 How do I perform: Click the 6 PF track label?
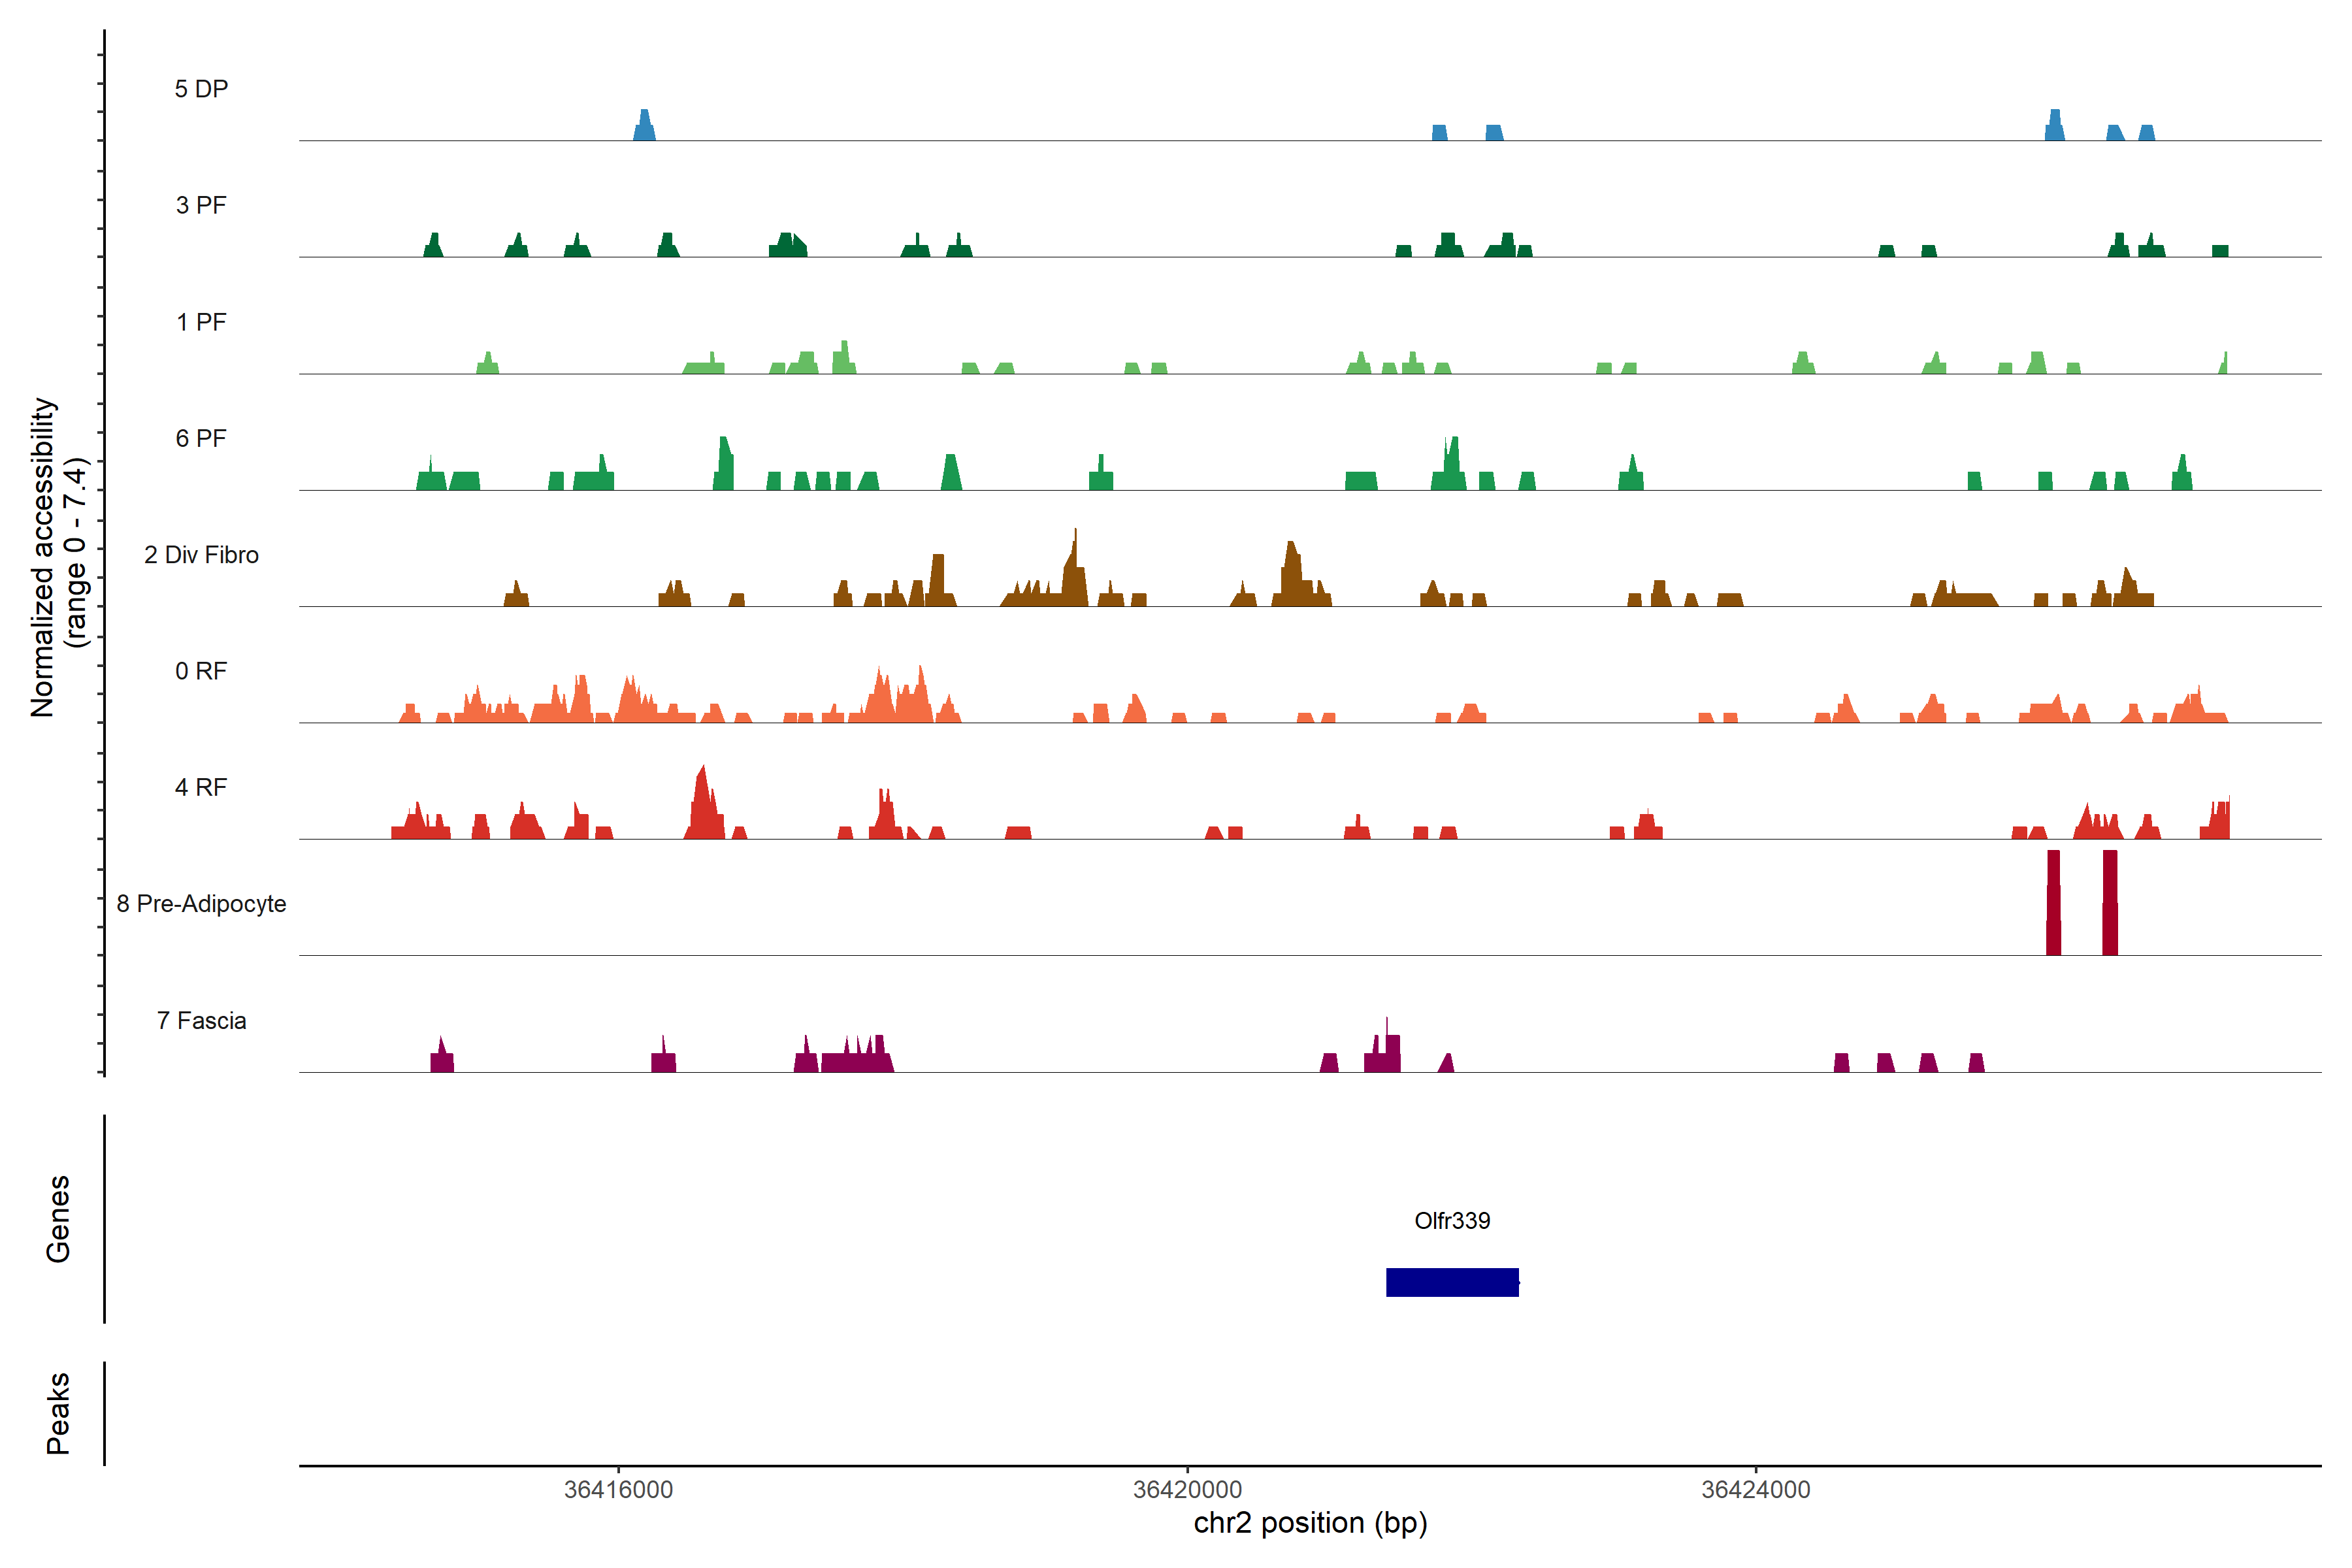(201, 438)
